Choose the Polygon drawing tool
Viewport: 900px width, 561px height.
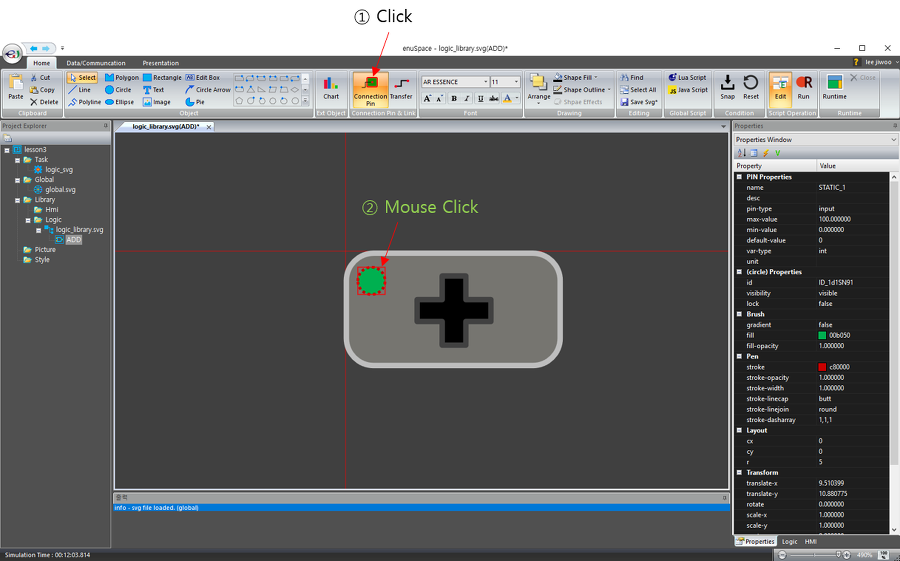[x=122, y=77]
